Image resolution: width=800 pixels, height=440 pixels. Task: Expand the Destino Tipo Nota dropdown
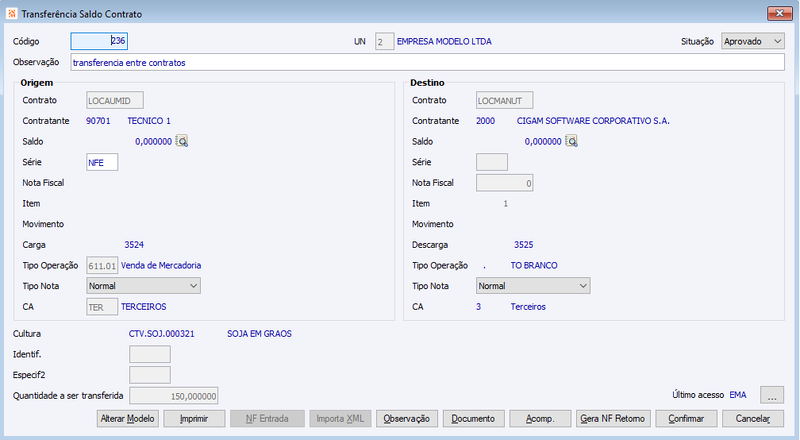click(x=533, y=286)
